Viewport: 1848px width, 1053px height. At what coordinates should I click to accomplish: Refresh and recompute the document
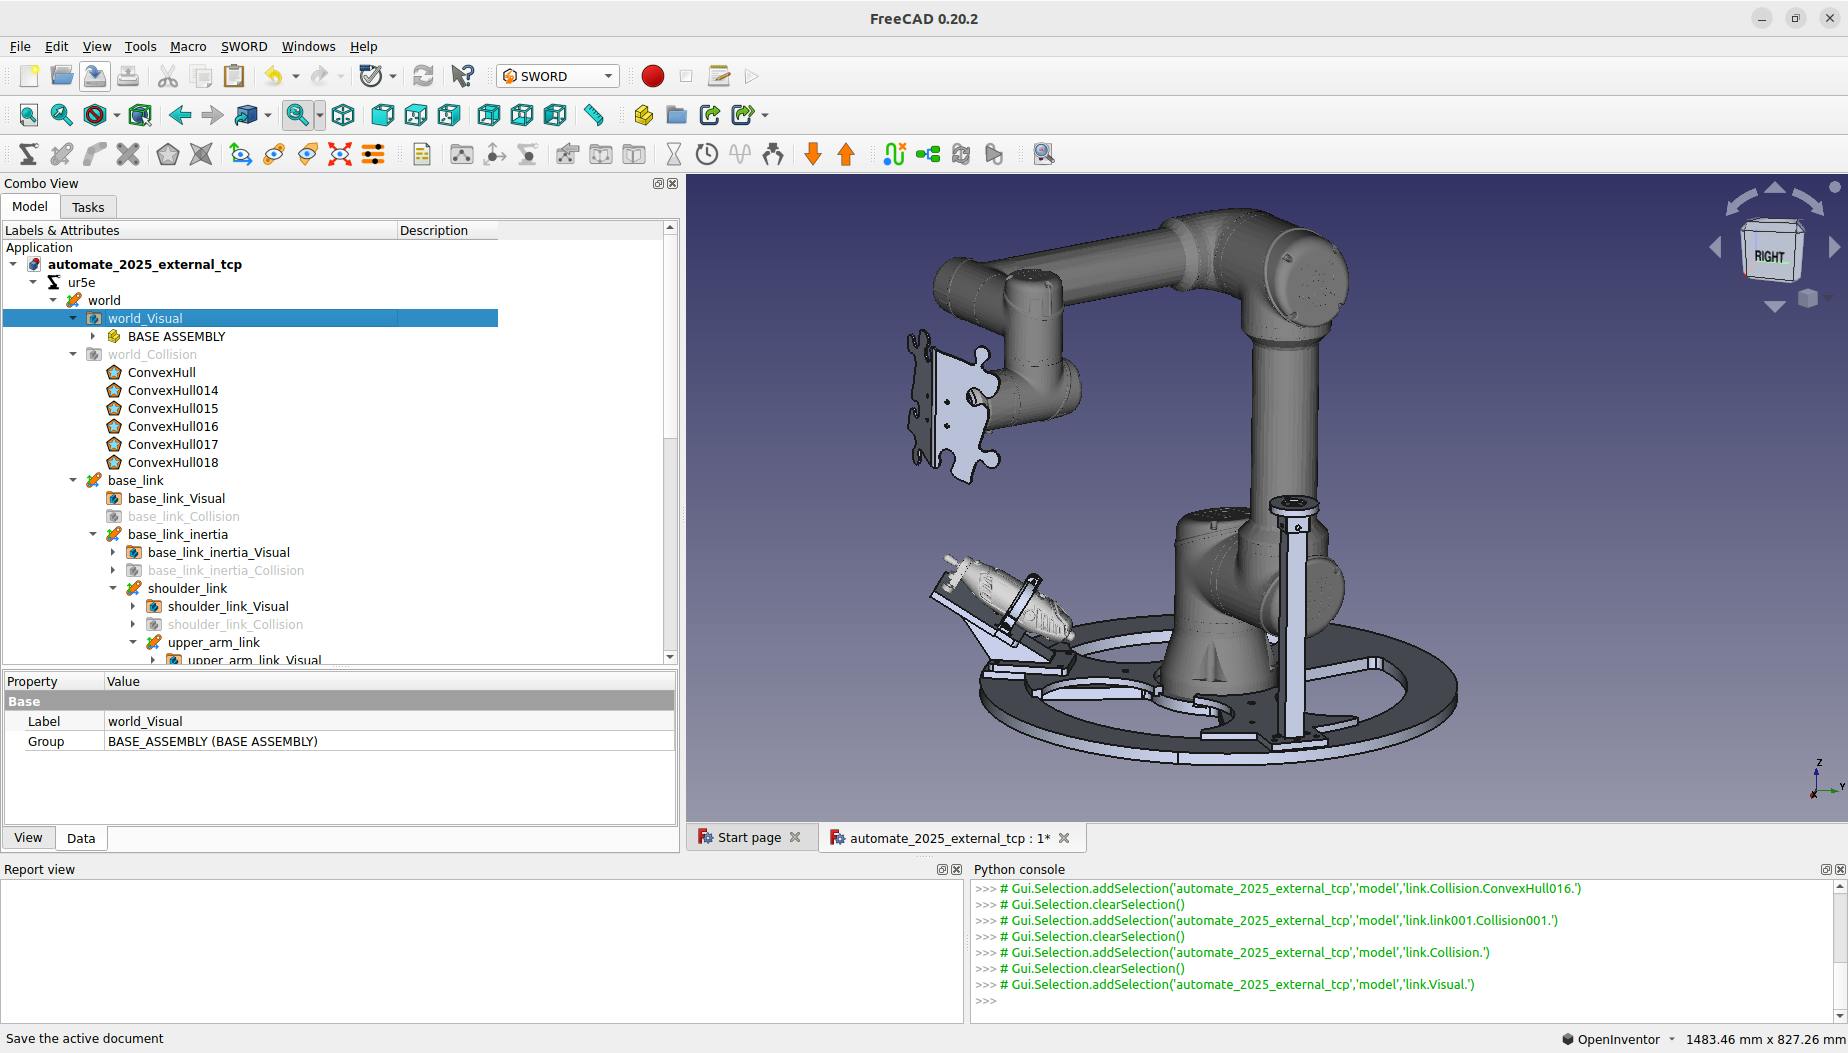tap(422, 76)
